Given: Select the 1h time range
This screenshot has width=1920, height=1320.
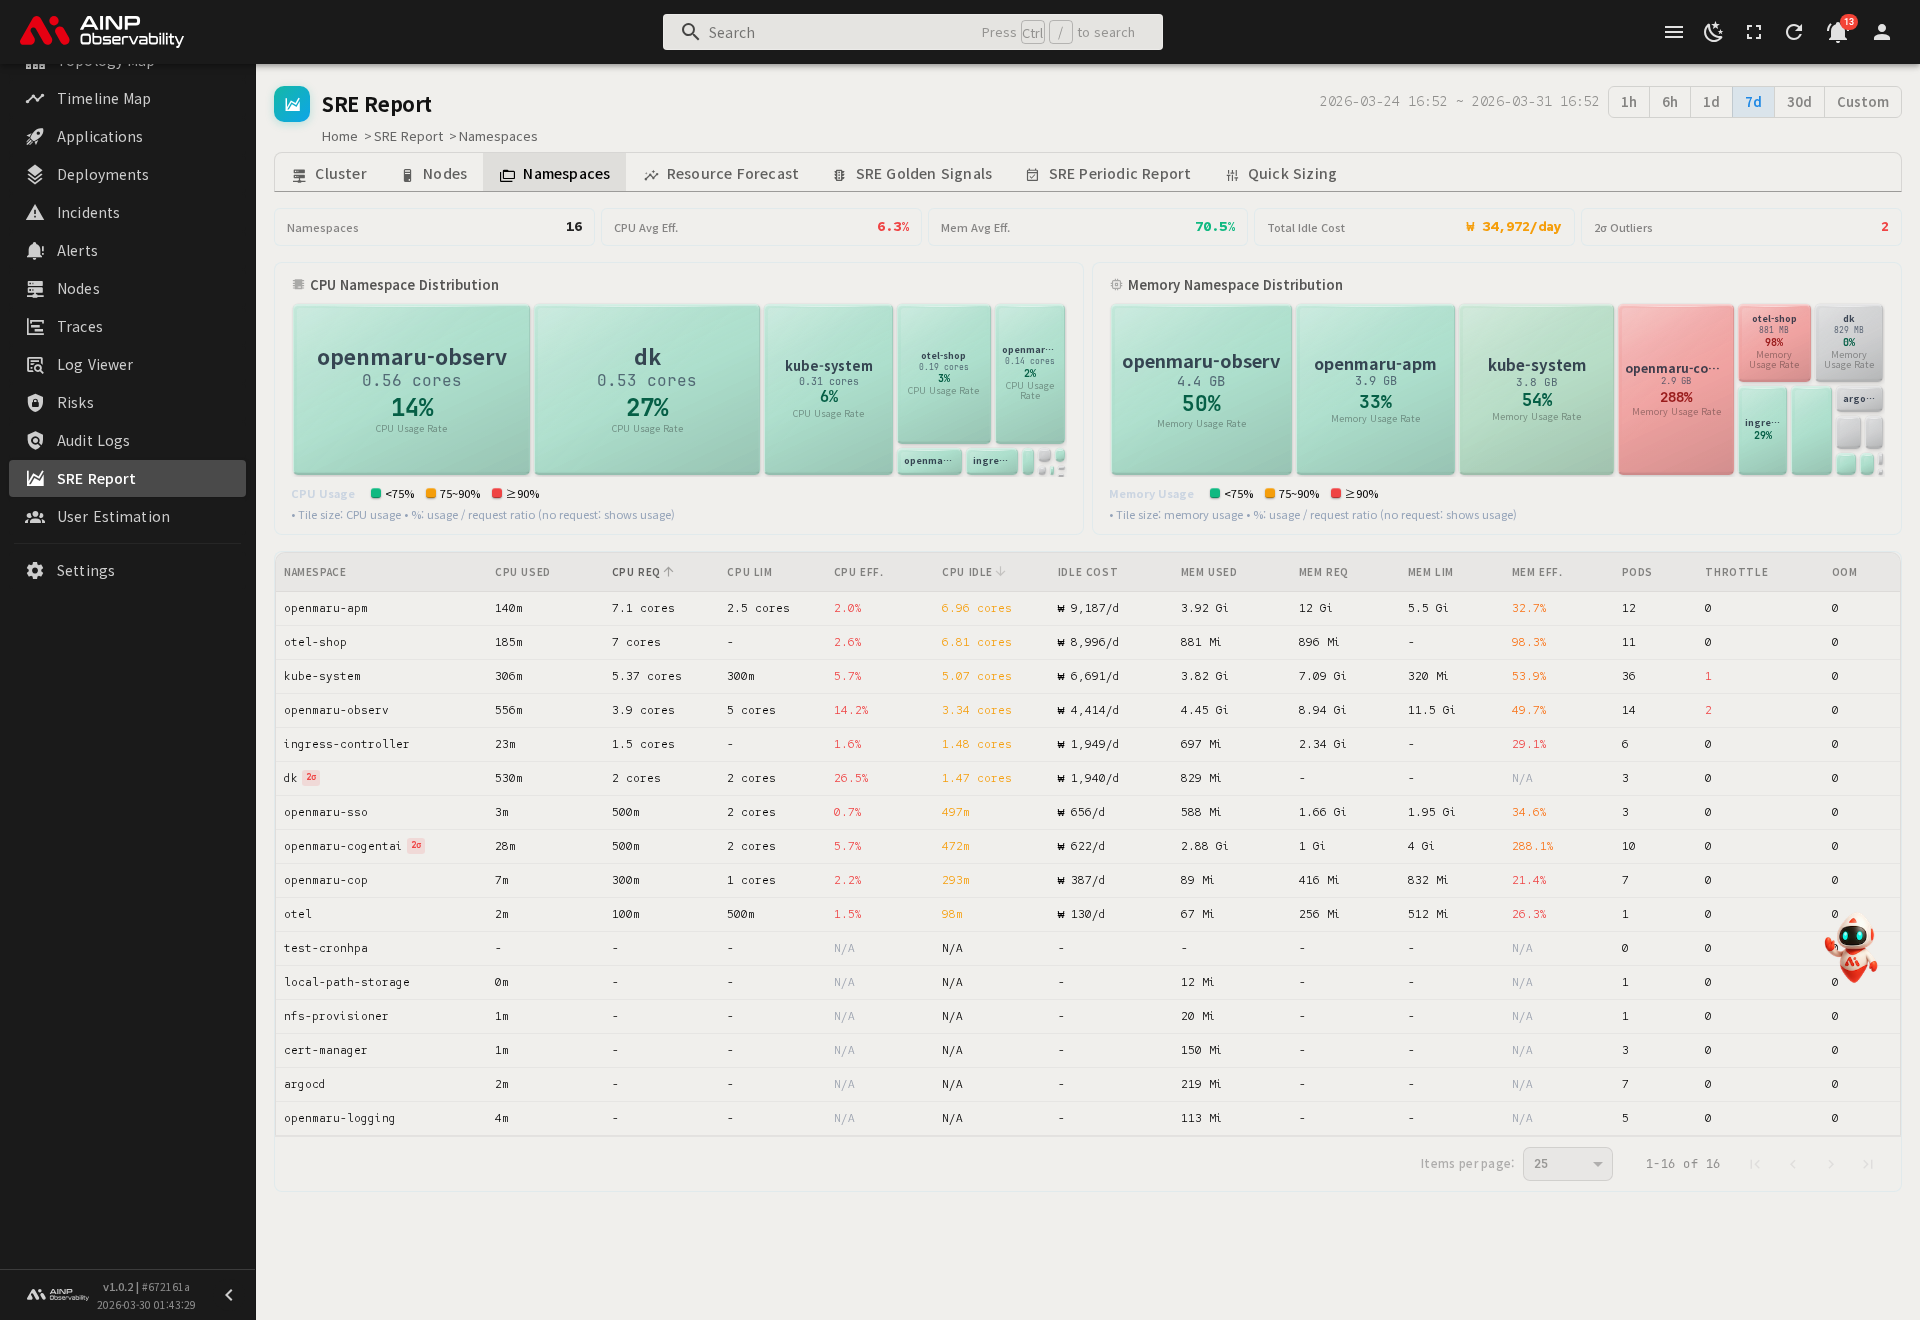Looking at the screenshot, I should (1628, 102).
